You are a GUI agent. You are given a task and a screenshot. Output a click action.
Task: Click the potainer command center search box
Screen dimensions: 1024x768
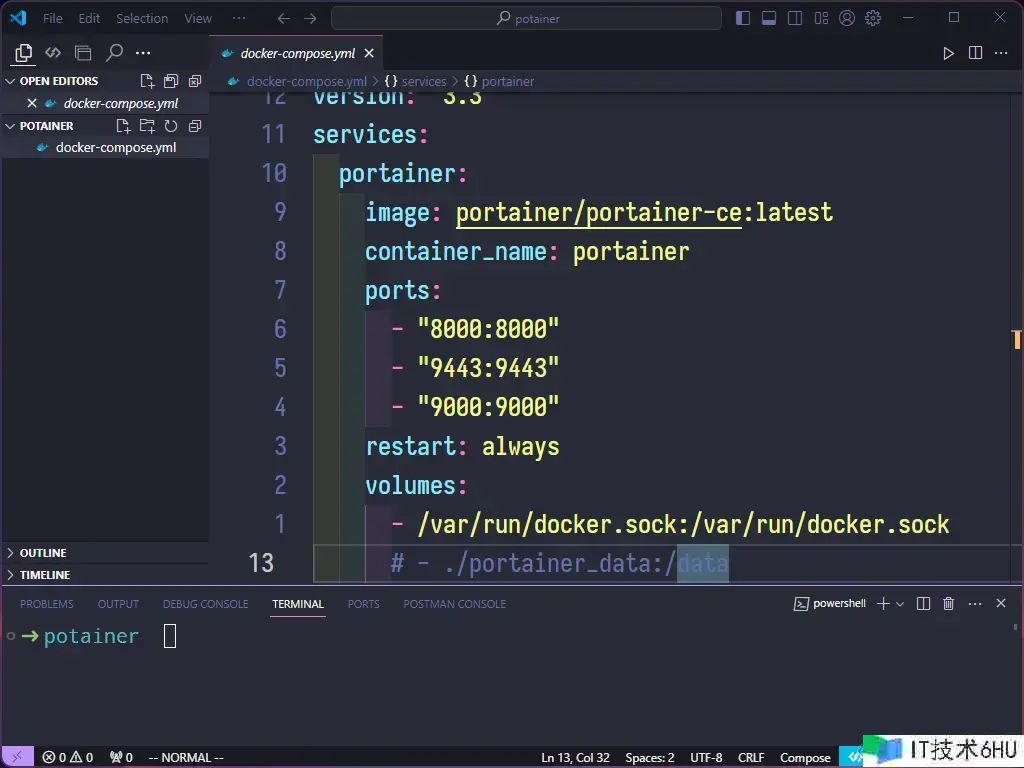tap(526, 18)
